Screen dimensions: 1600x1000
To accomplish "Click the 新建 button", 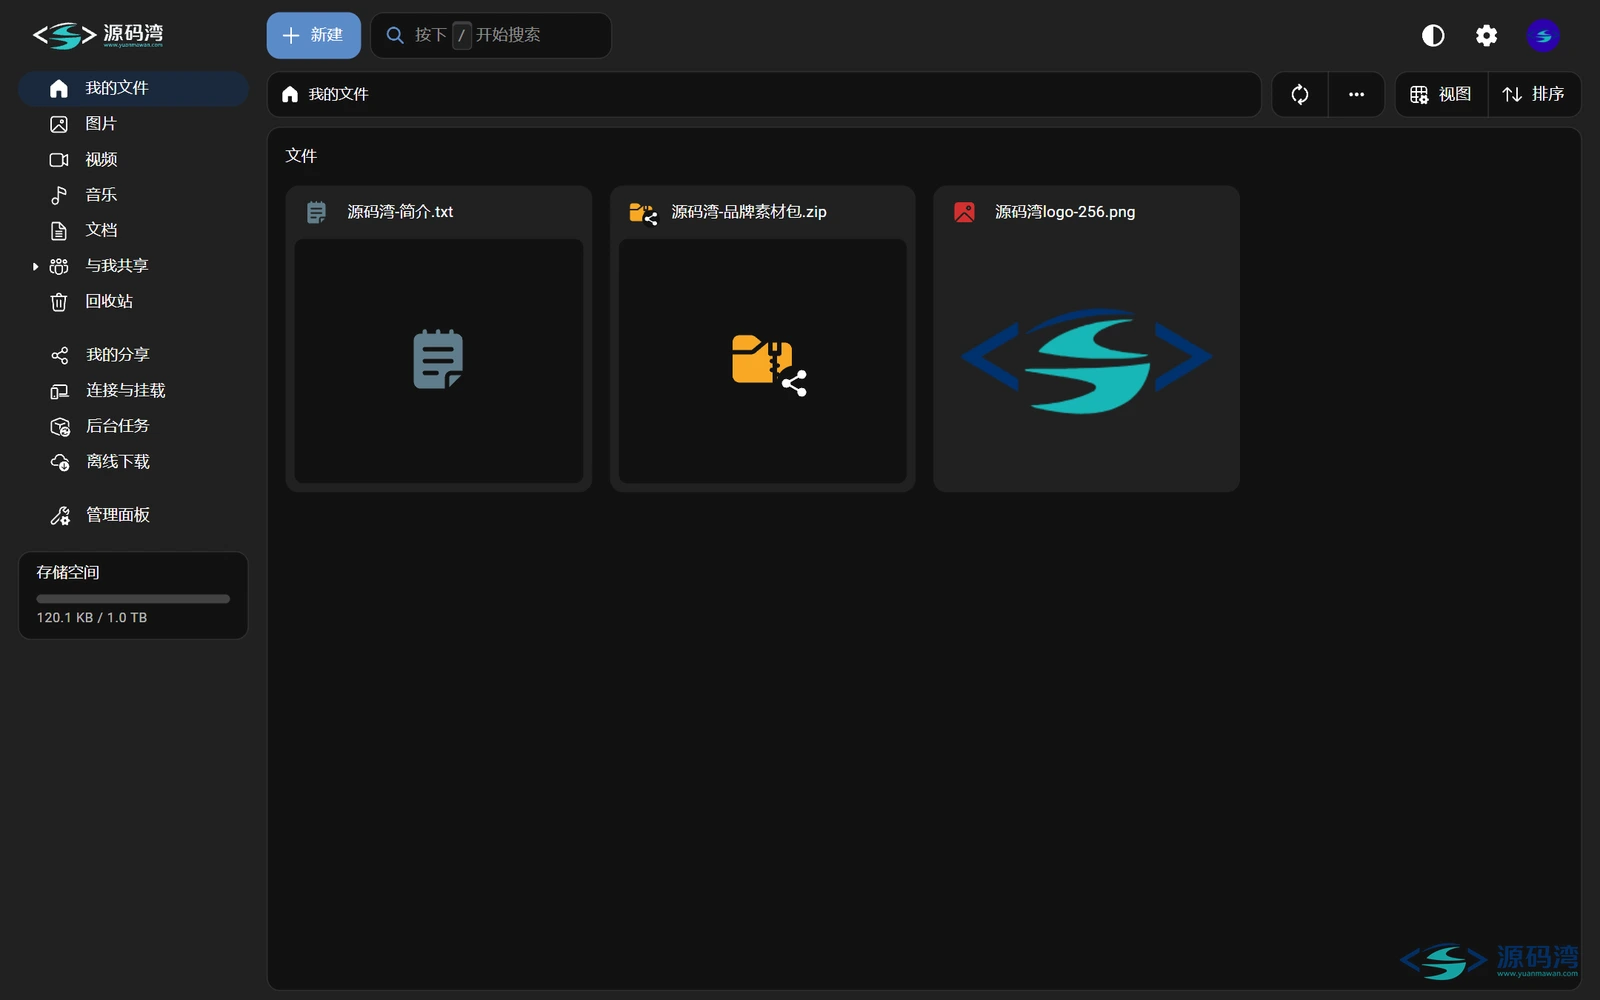I will pyautogui.click(x=313, y=35).
